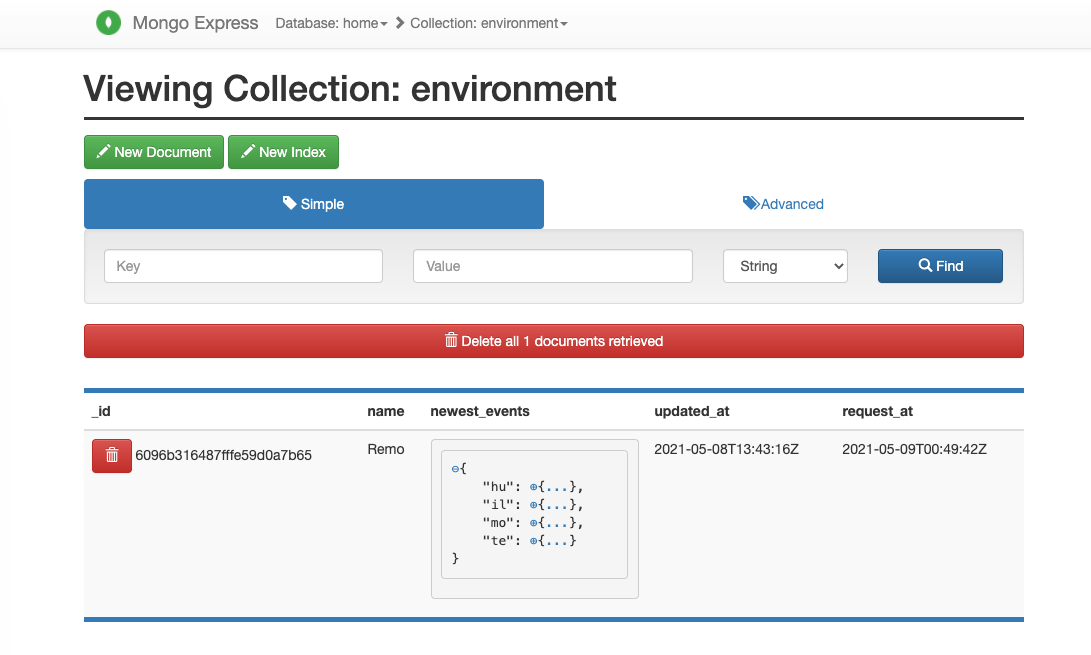
Task: Collapse the root newest_events JSON object
Action: coord(455,469)
